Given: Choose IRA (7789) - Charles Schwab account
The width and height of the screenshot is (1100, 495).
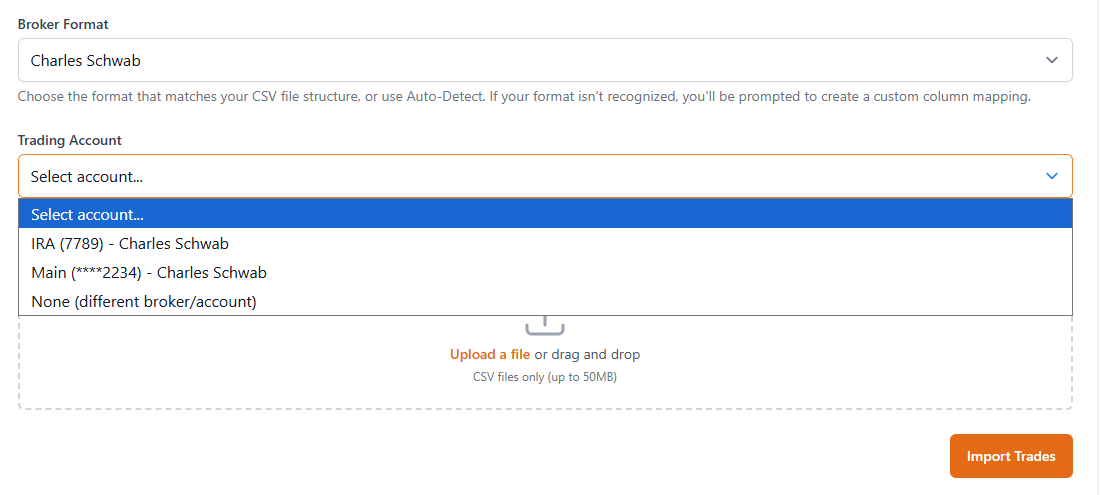Looking at the screenshot, I should pyautogui.click(x=130, y=243).
